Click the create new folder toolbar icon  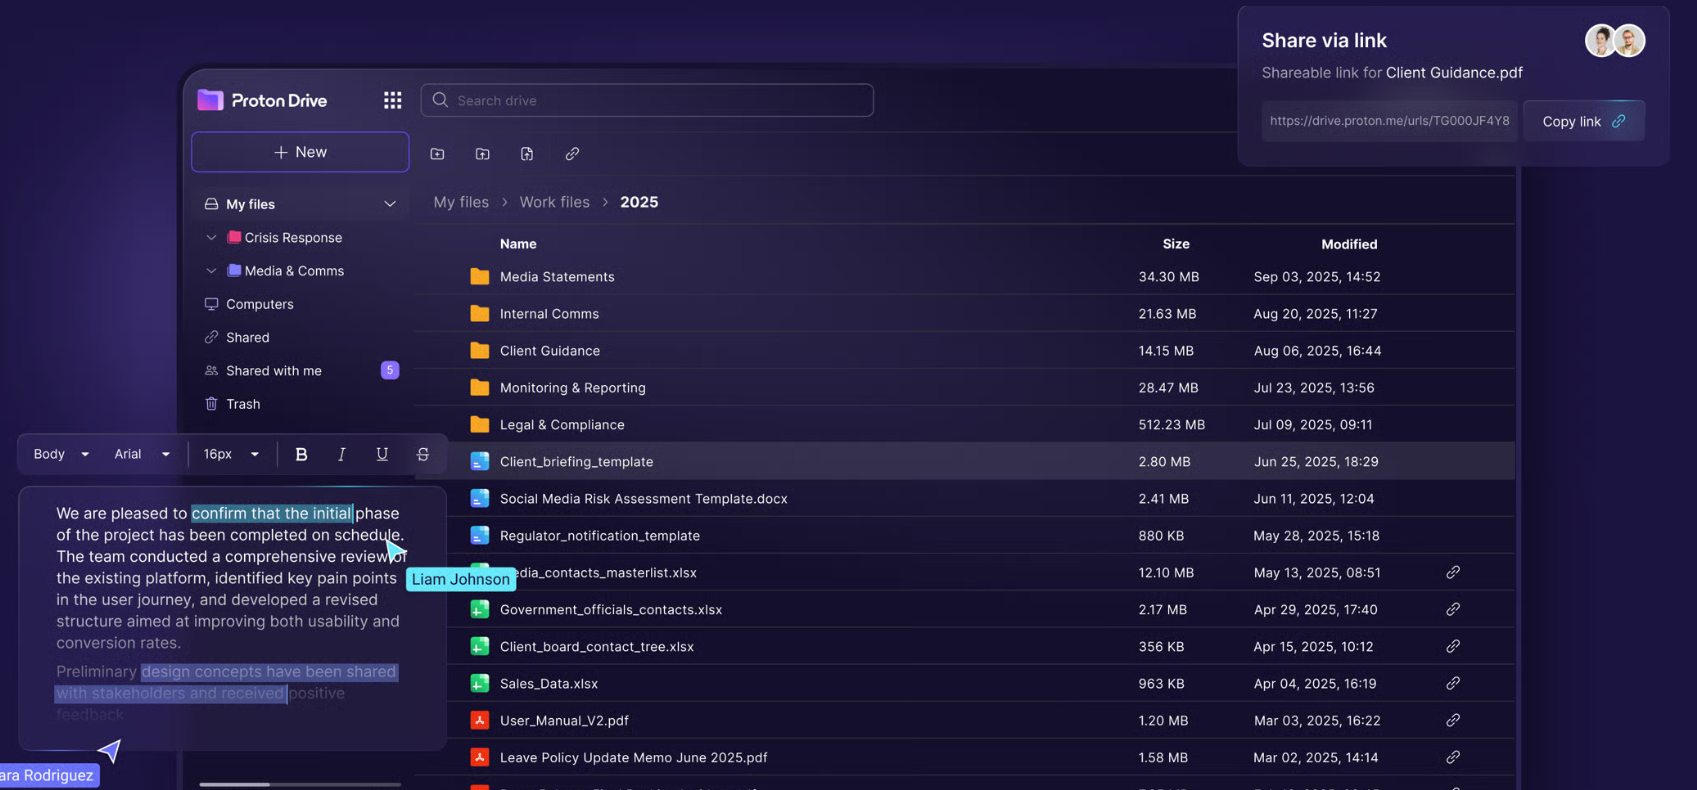coord(437,154)
